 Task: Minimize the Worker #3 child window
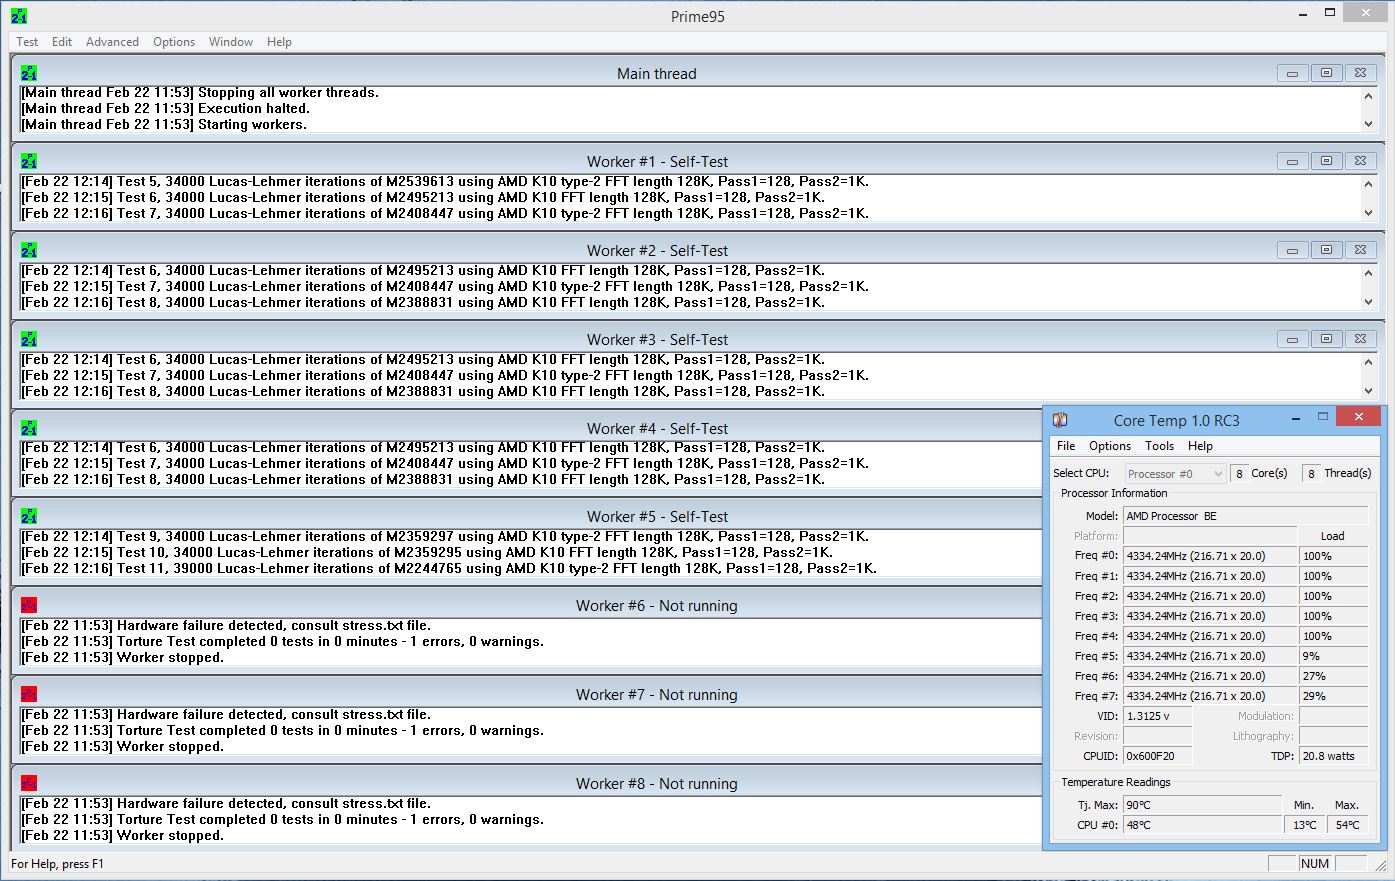pyautogui.click(x=1292, y=339)
